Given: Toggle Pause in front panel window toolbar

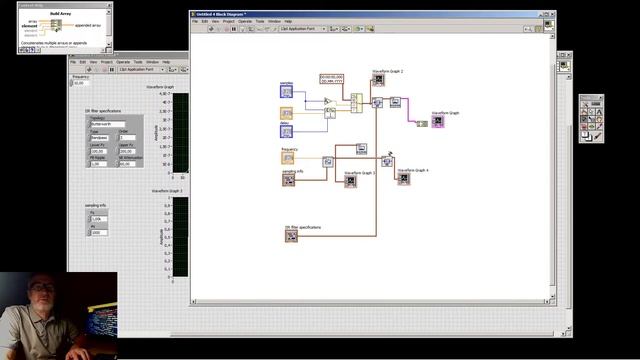Looking at the screenshot, I should click(x=111, y=70).
